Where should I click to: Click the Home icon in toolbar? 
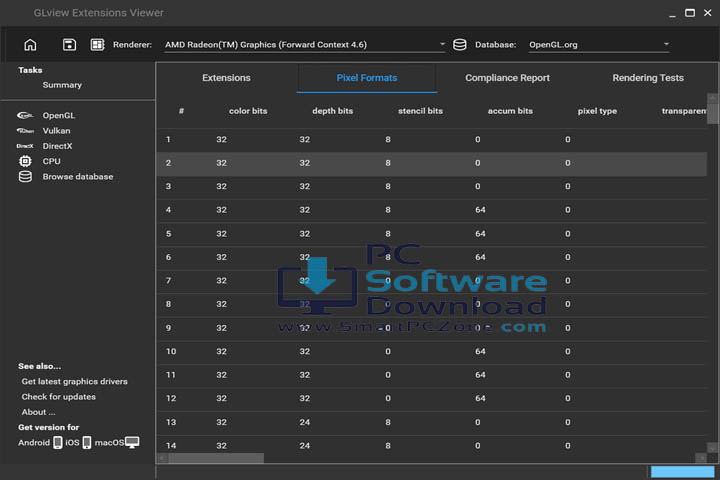[x=30, y=45]
